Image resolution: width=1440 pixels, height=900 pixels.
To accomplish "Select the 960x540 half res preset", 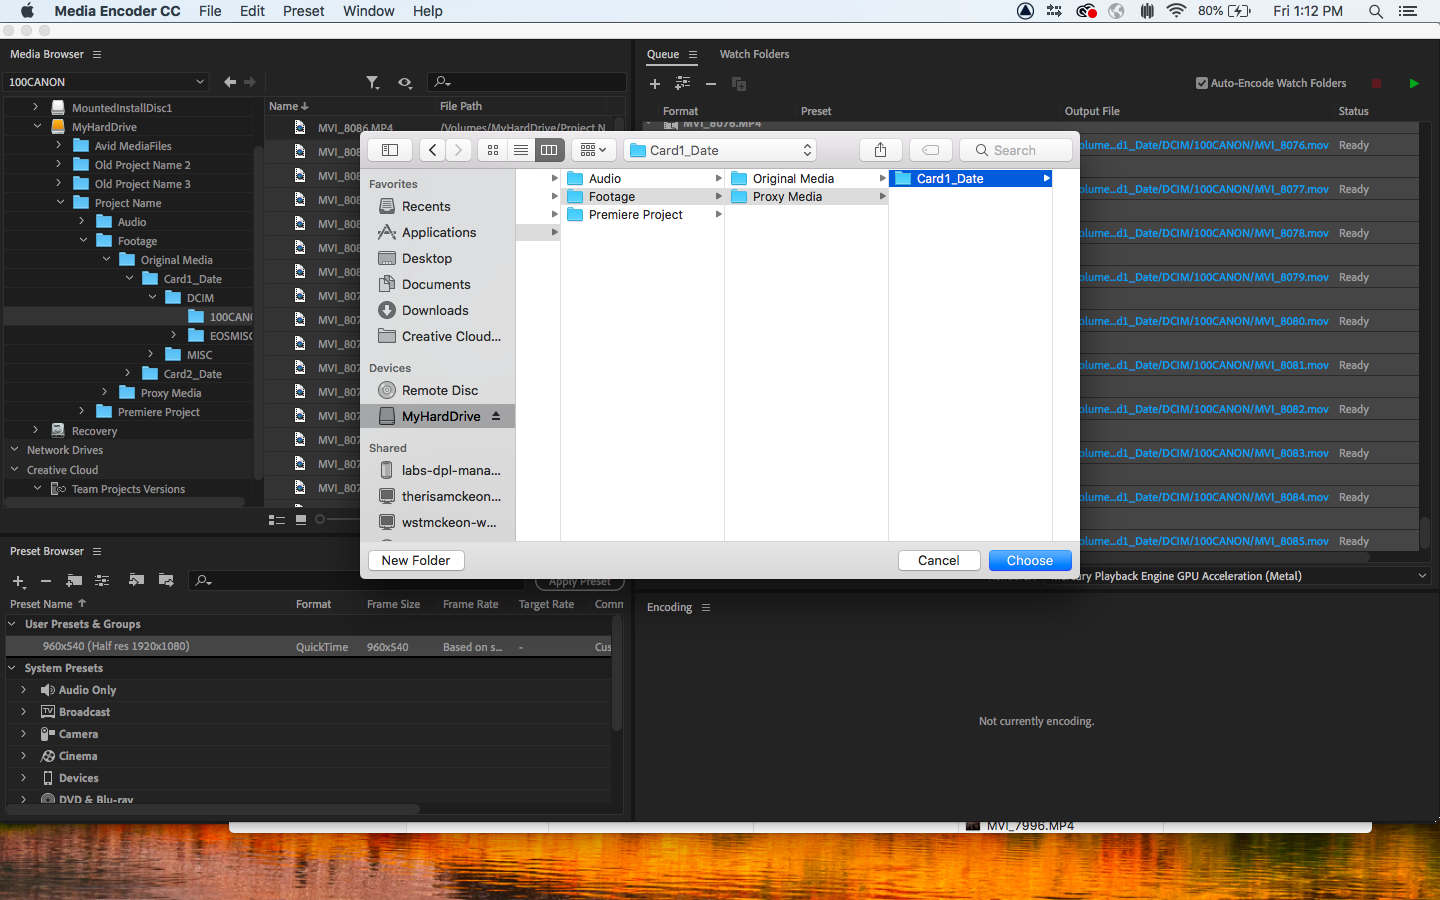I will point(306,646).
